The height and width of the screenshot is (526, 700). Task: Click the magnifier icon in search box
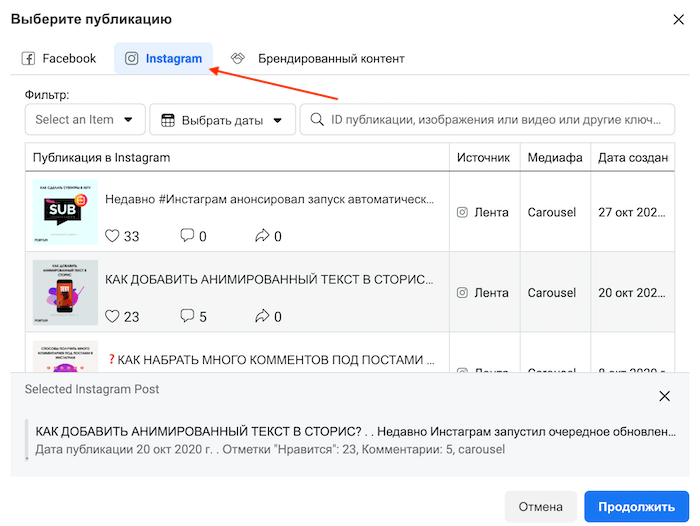pyautogui.click(x=317, y=120)
